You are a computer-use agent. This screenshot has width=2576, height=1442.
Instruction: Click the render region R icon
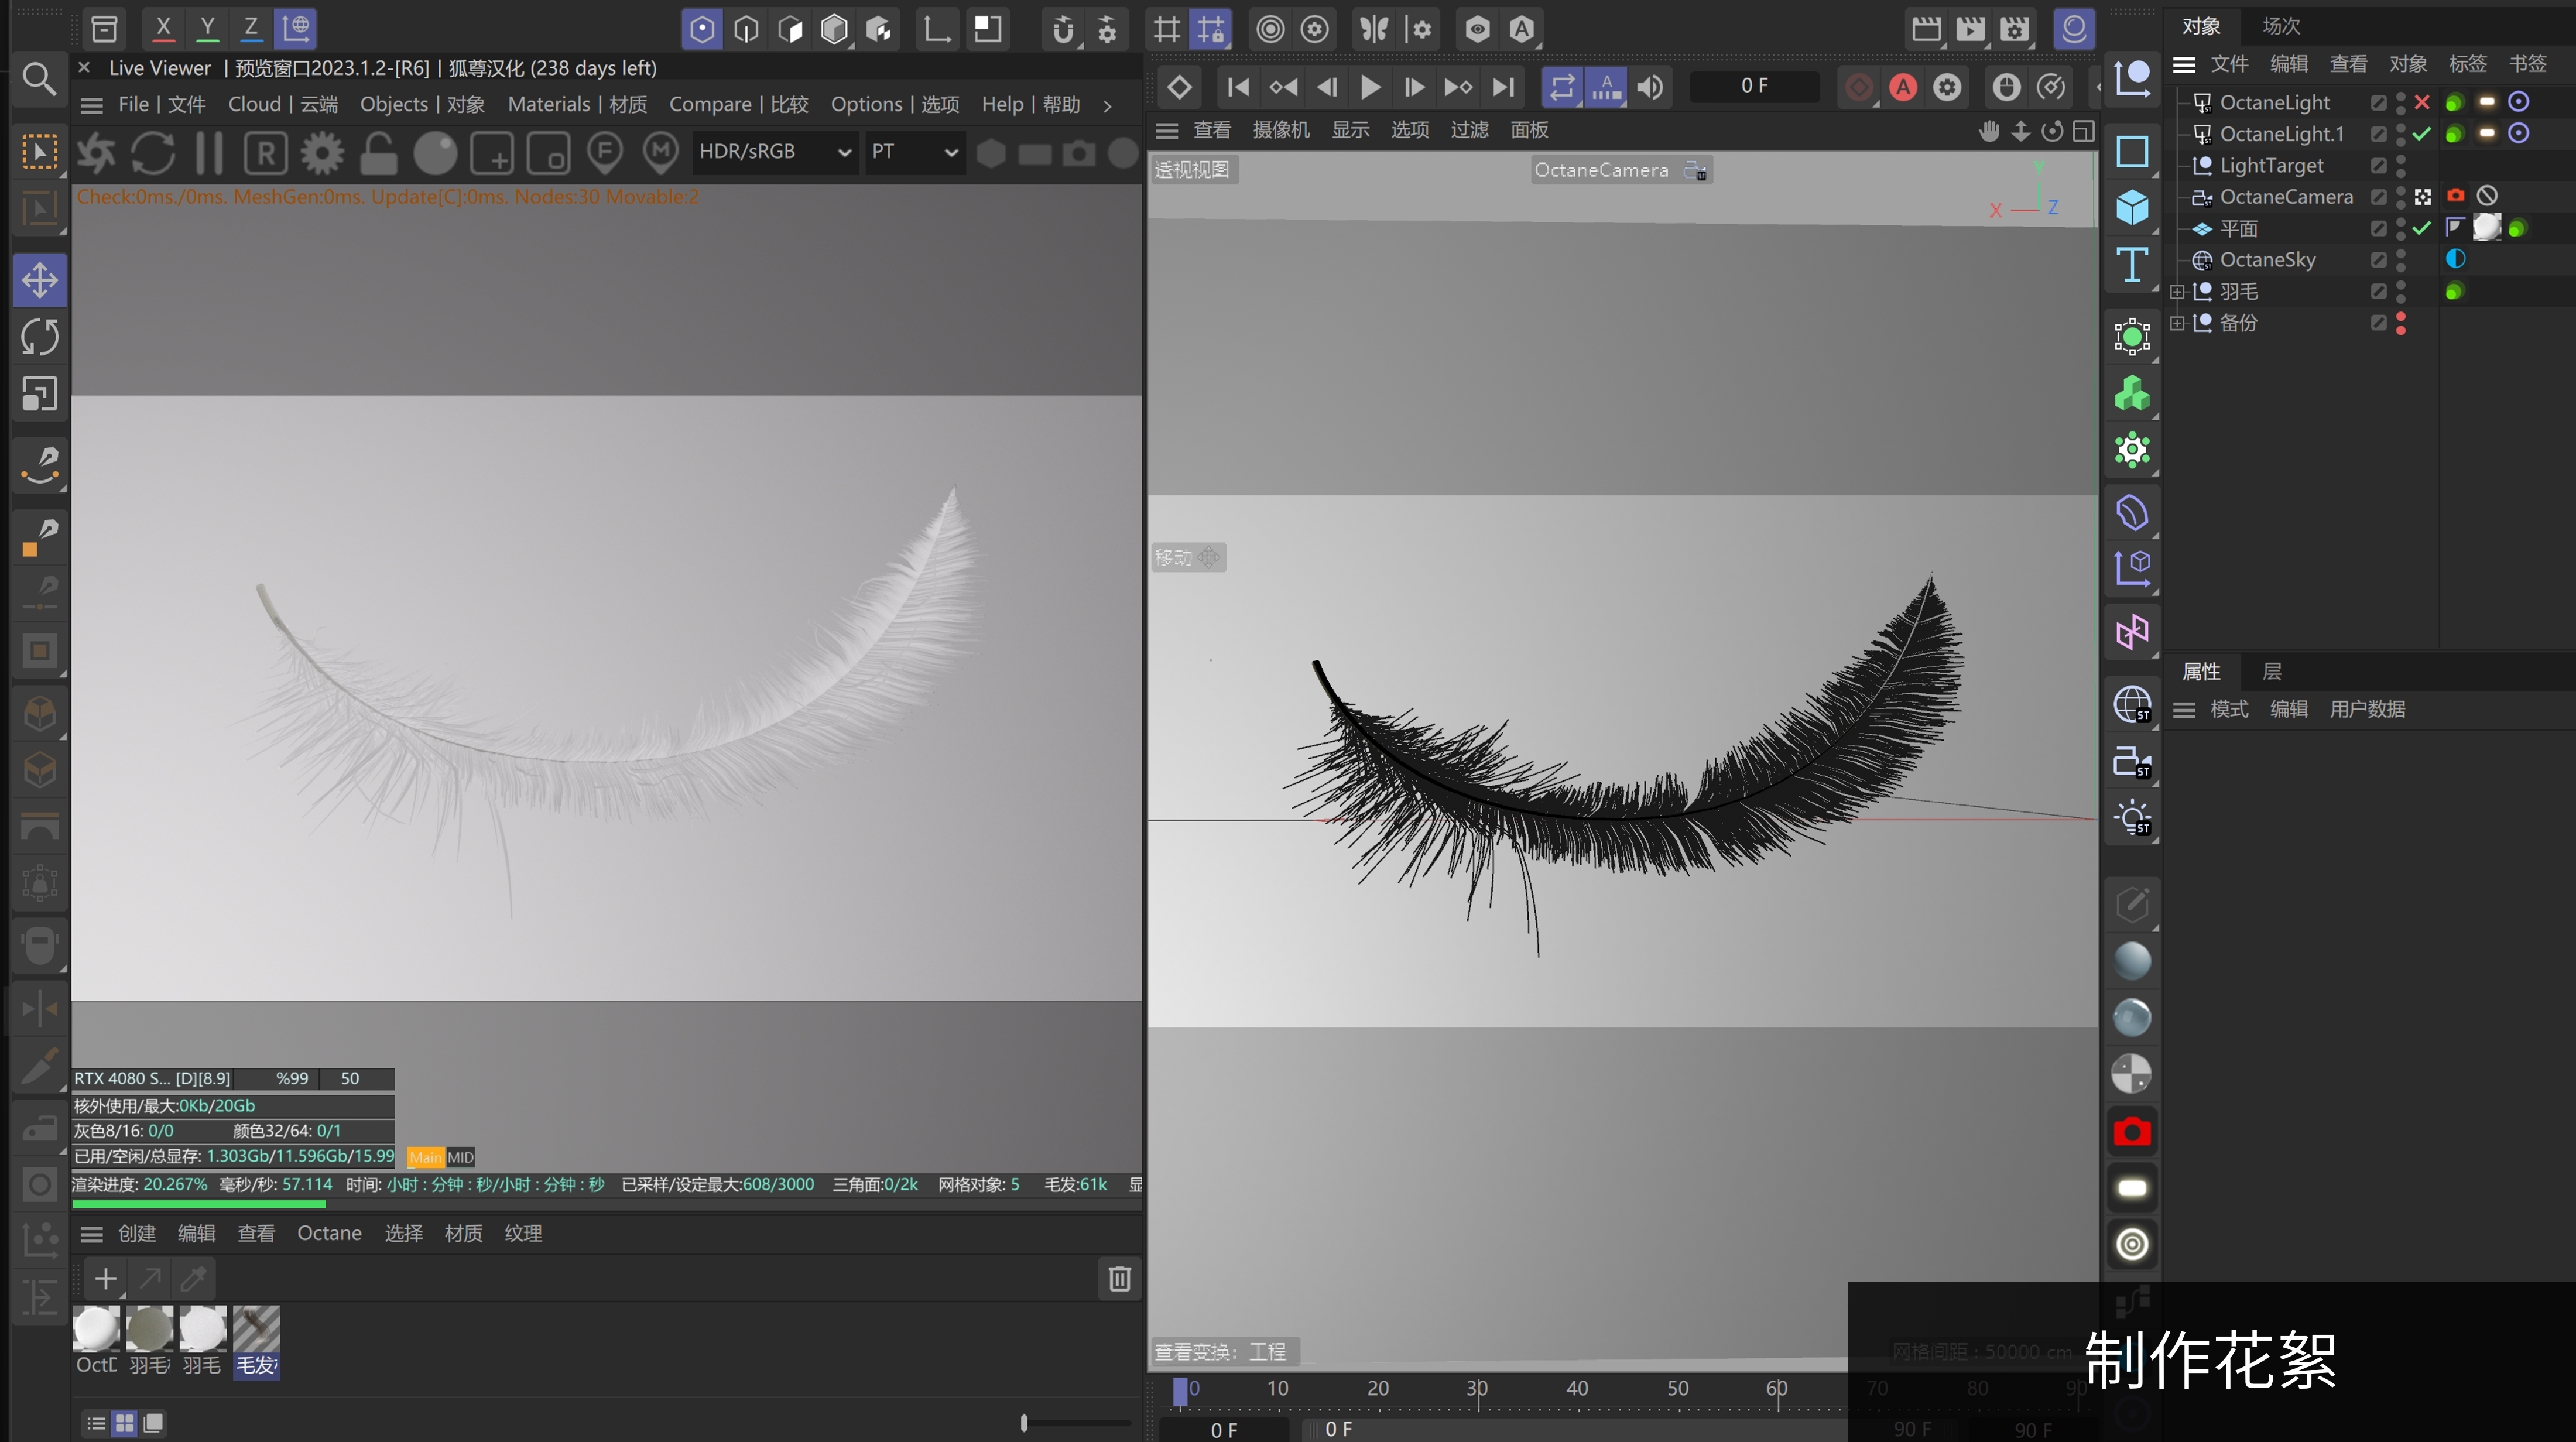pyautogui.click(x=266, y=152)
